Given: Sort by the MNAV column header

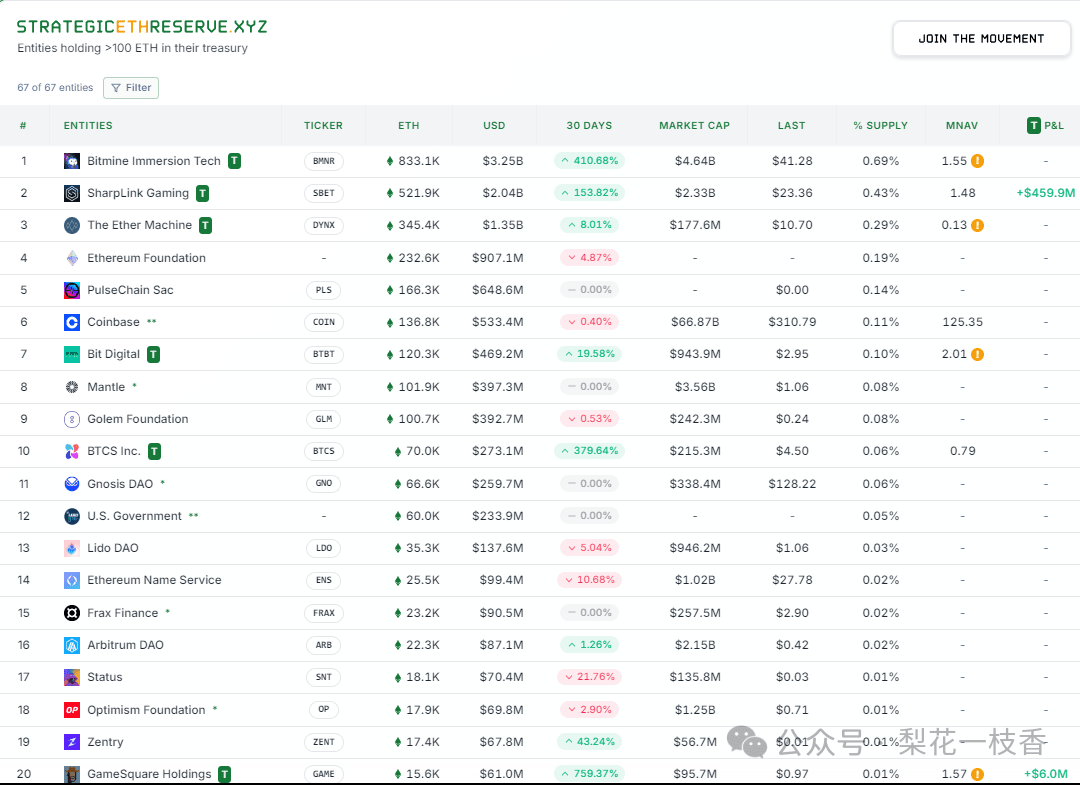Looking at the screenshot, I should click(962, 125).
